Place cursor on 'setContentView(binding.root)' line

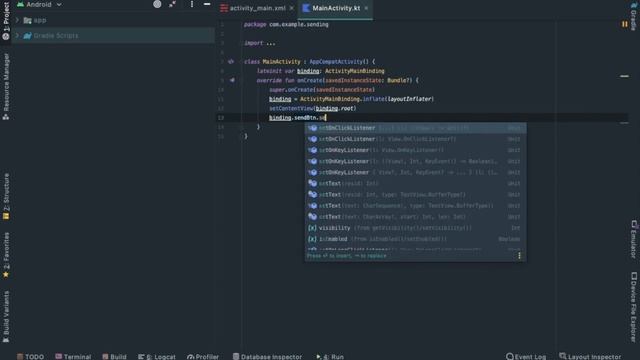(313, 109)
